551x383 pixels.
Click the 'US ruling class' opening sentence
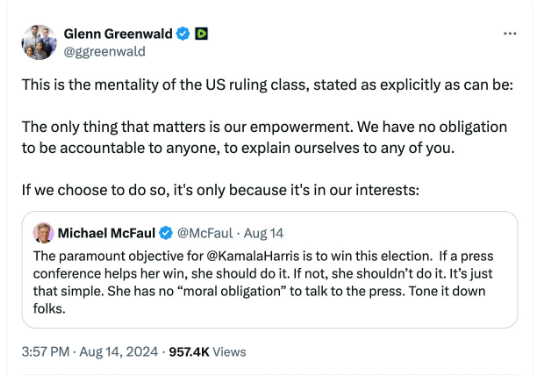coord(268,85)
